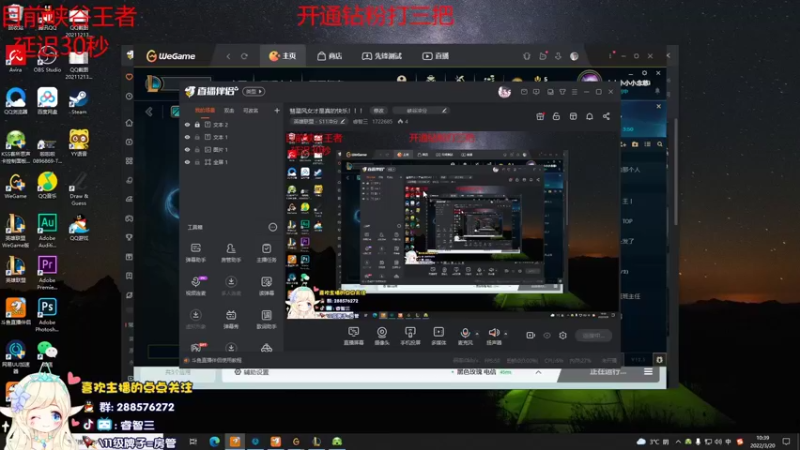Viewport: 800px width, 450px height.
Task: Open the 弹幕助手 tool in the toolbox
Action: click(x=195, y=252)
